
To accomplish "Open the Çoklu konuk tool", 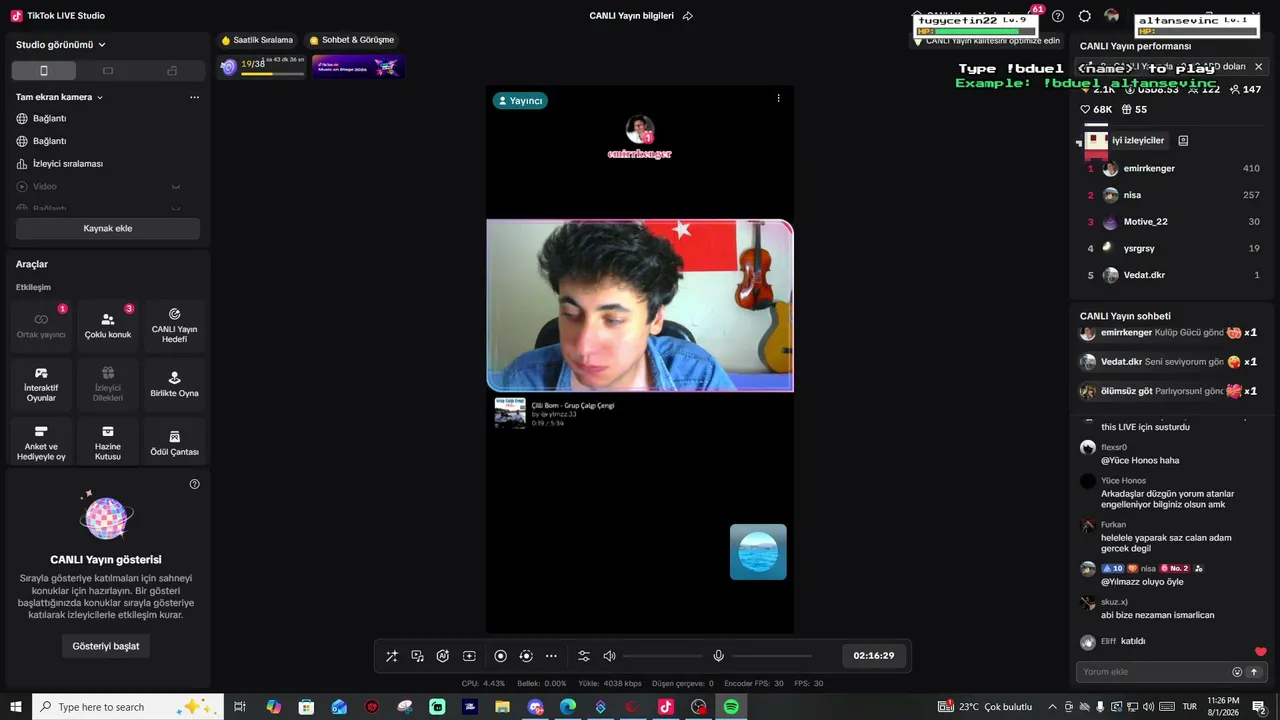I will (108, 326).
